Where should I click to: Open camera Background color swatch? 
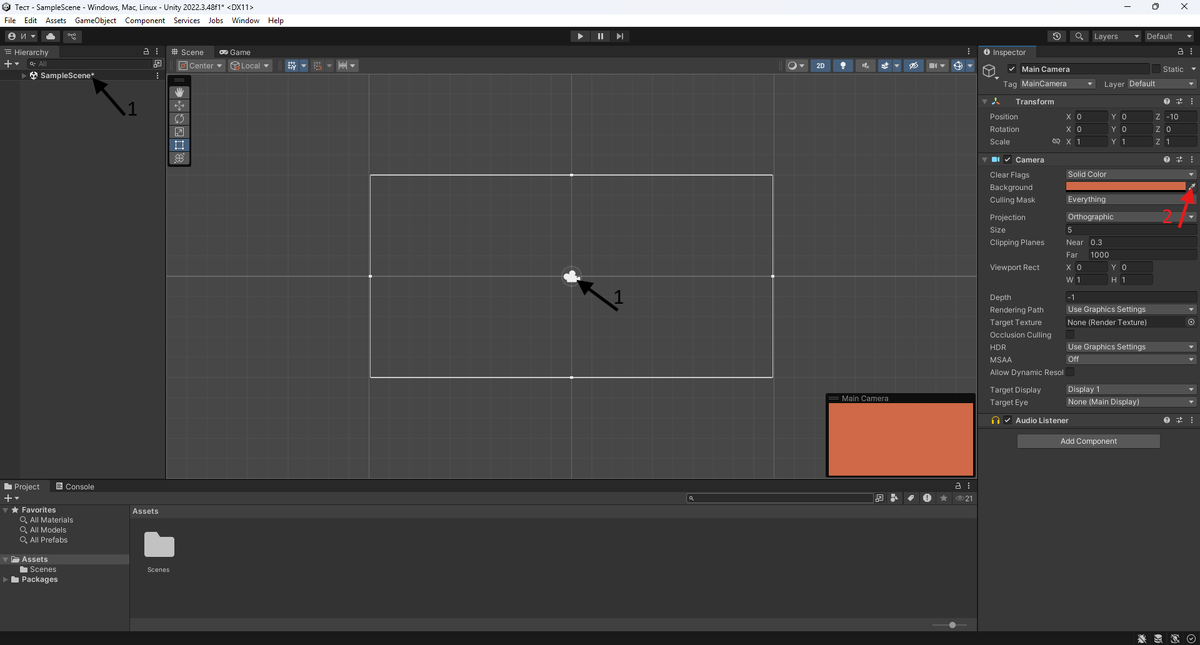1125,186
